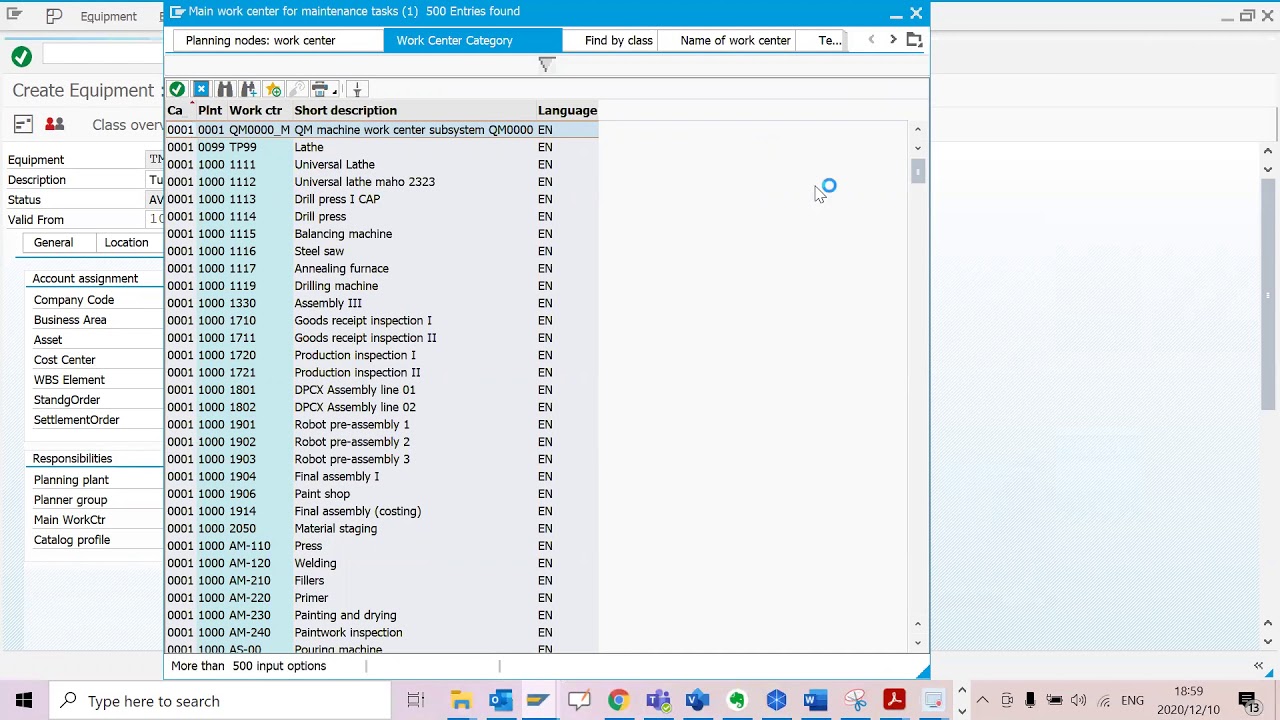
Task: Select the TP99 Lathe row
Action: 382,147
